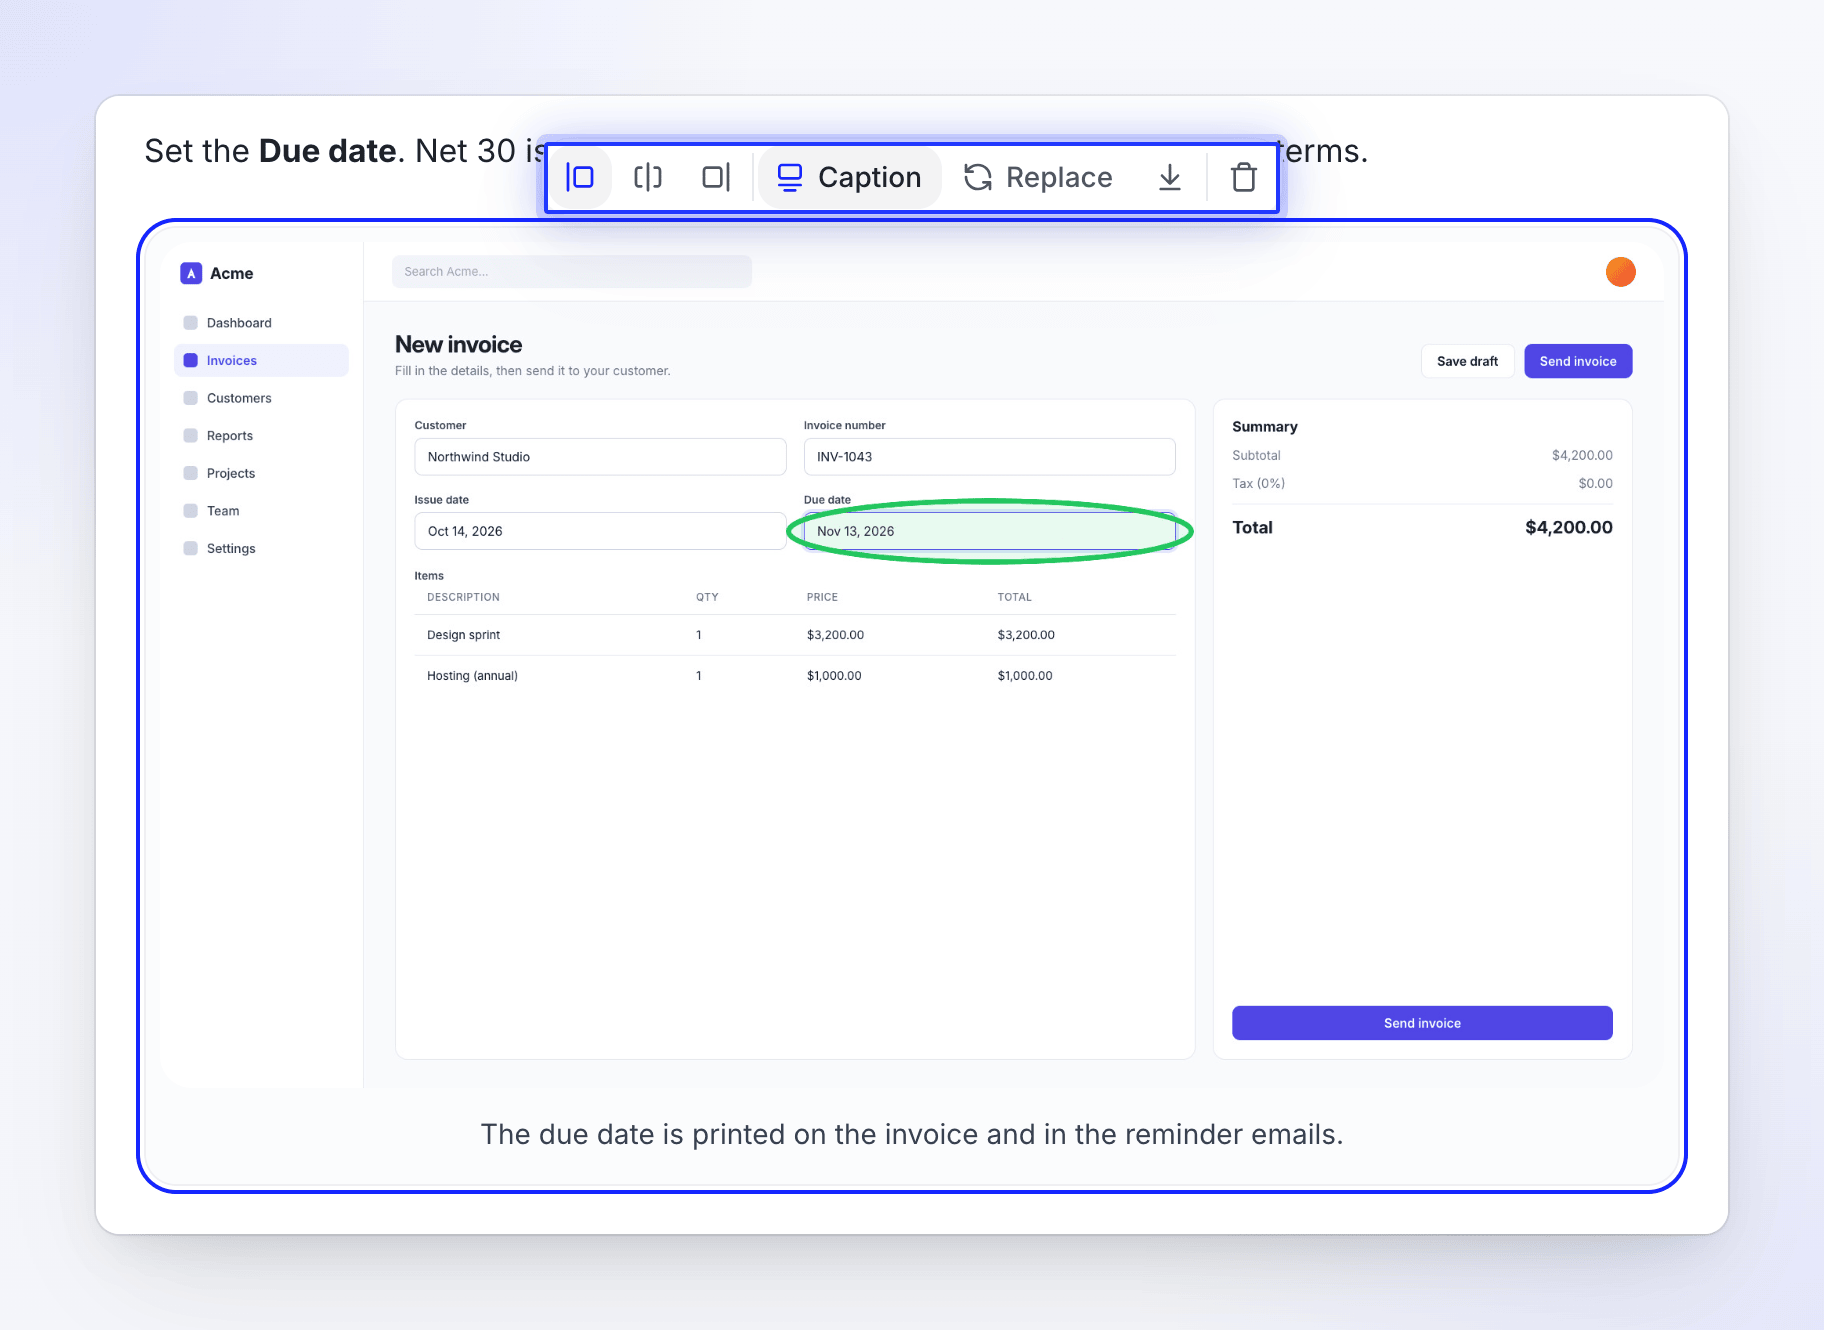1824x1330 pixels.
Task: Click the Send invoice button in Summary
Action: (x=1422, y=1023)
